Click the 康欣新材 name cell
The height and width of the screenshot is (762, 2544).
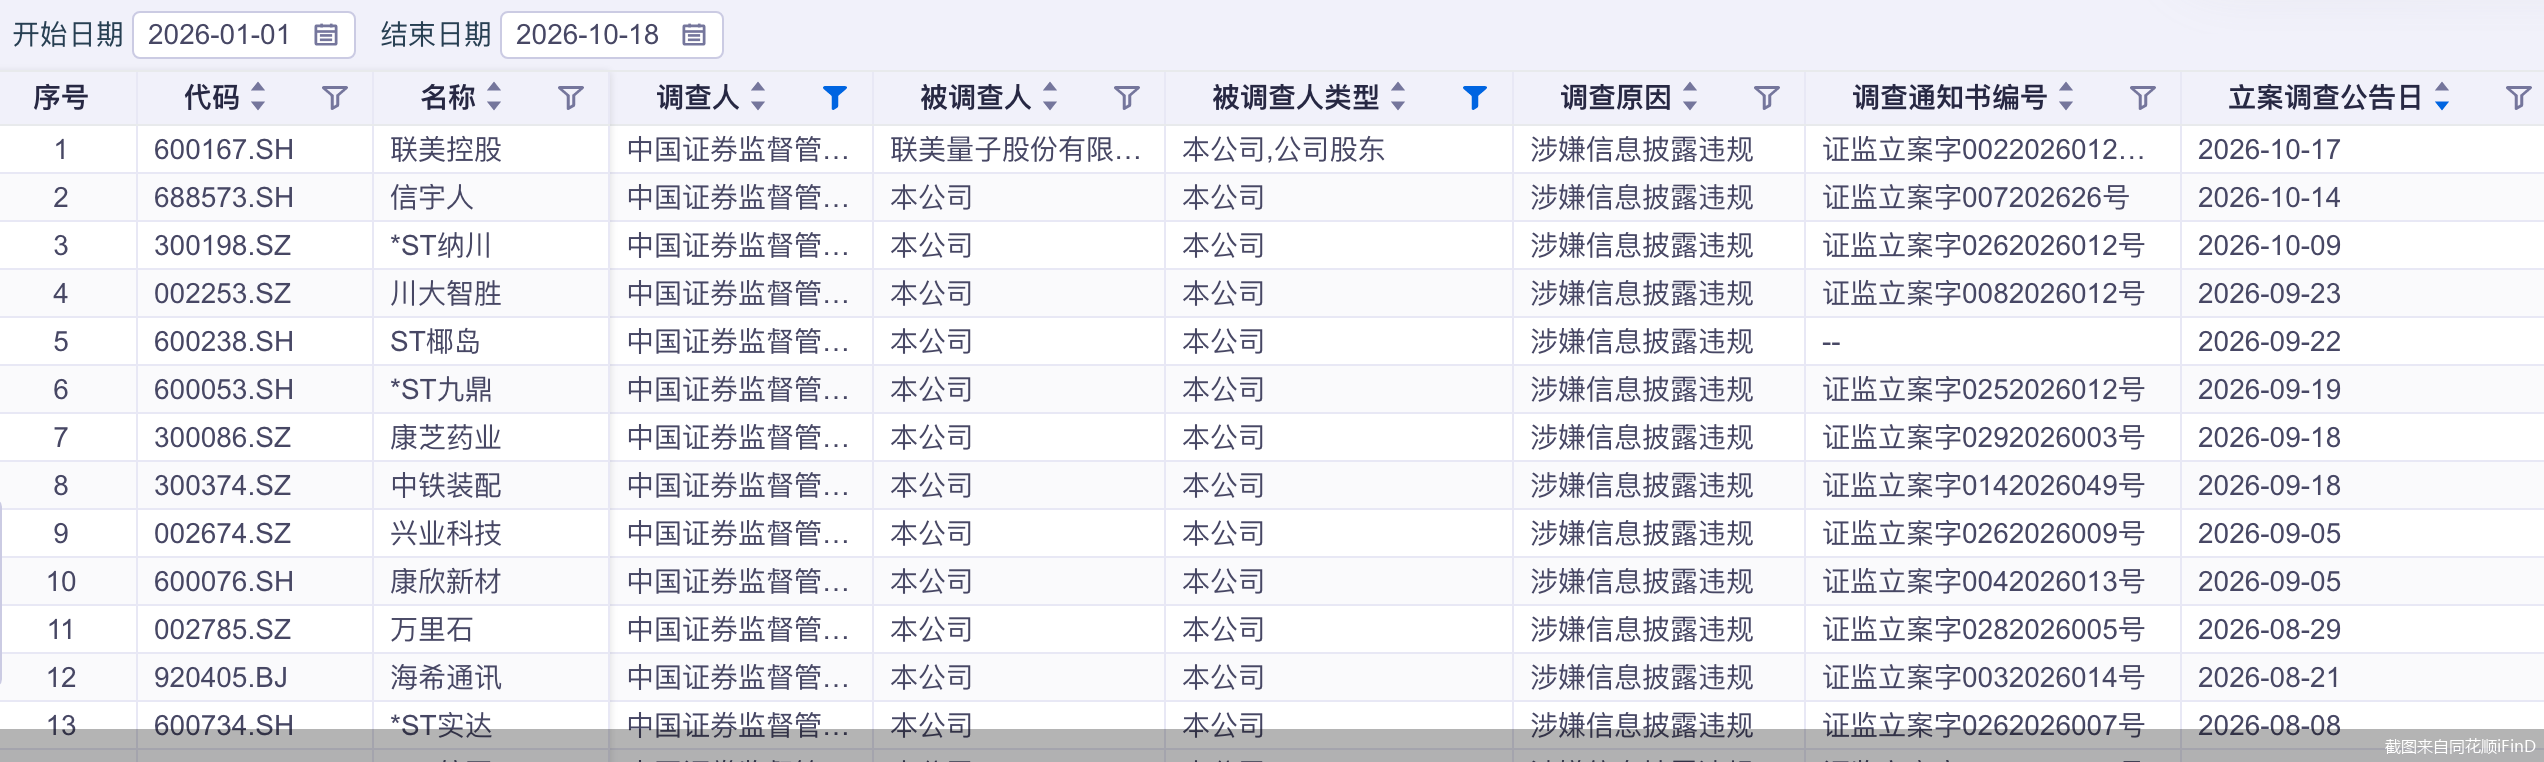pyautogui.click(x=446, y=582)
